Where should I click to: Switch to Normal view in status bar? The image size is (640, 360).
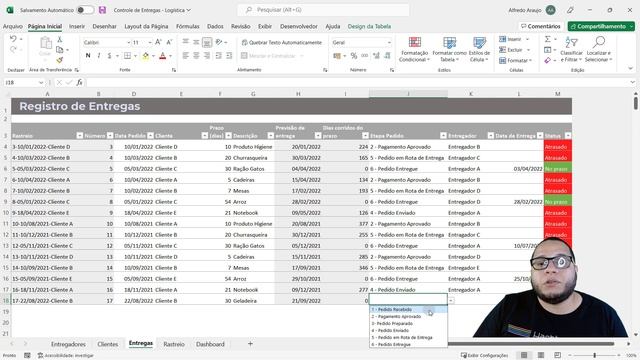click(x=524, y=355)
